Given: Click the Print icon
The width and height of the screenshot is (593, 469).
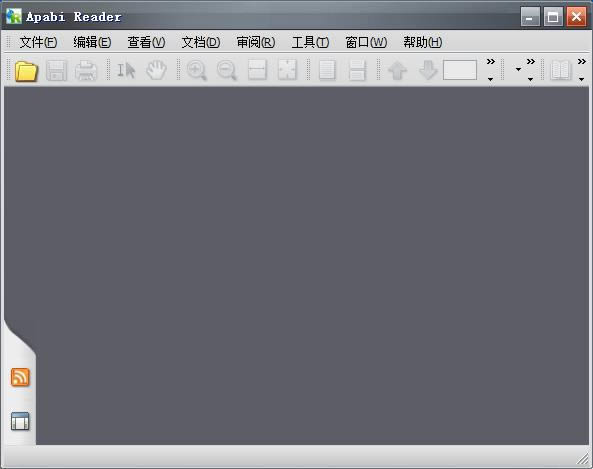Looking at the screenshot, I should [x=86, y=70].
